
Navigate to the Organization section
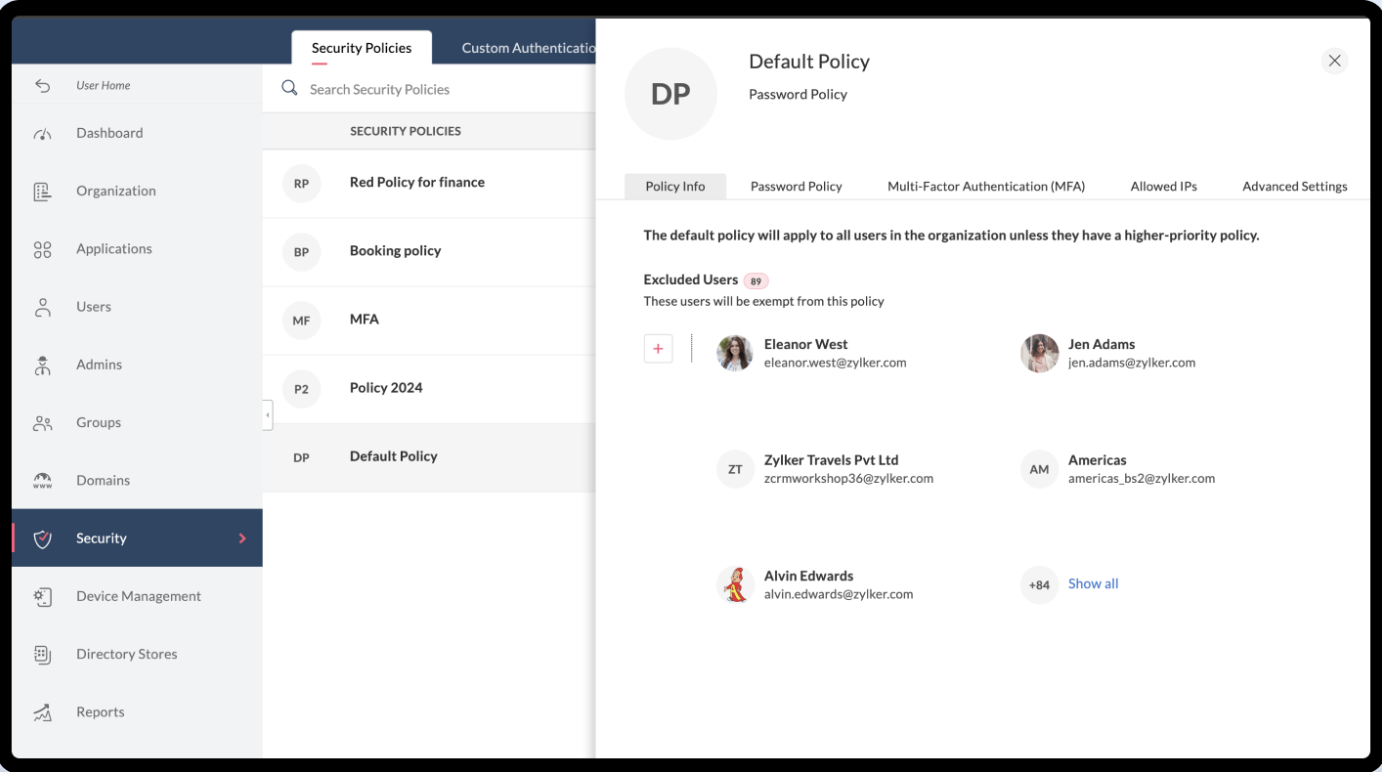(115, 190)
